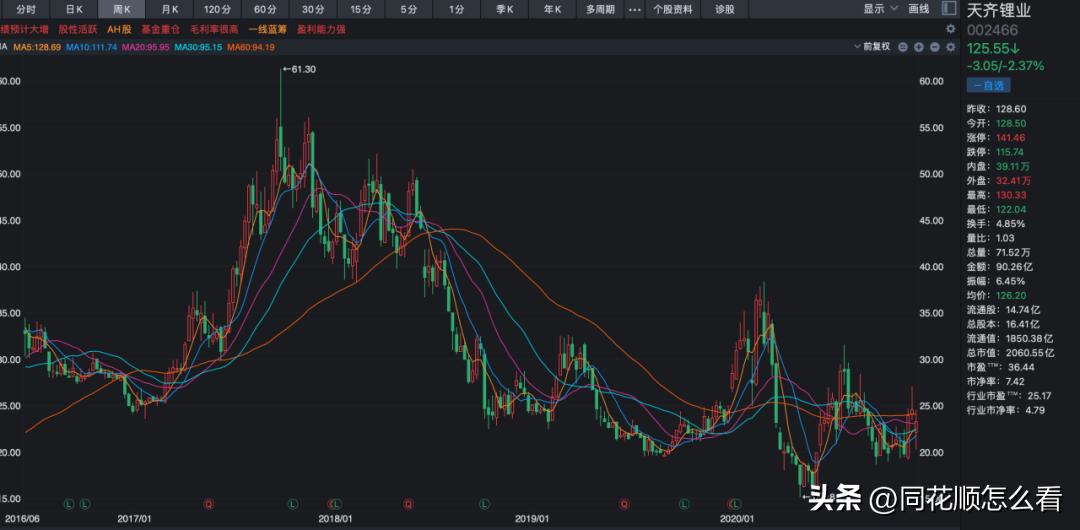The image size is (1080, 530).
Task: Click the 毛利率很高 tag
Action: [x=214, y=30]
